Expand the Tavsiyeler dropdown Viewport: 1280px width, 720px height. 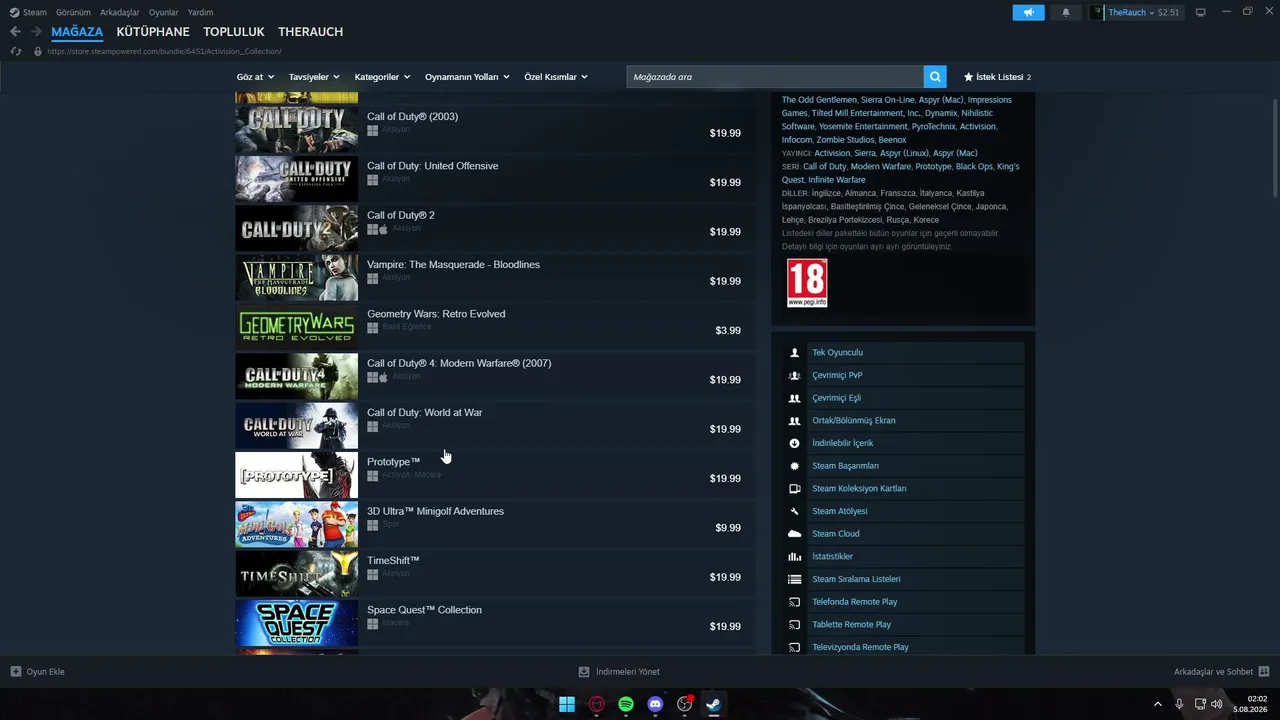click(314, 77)
